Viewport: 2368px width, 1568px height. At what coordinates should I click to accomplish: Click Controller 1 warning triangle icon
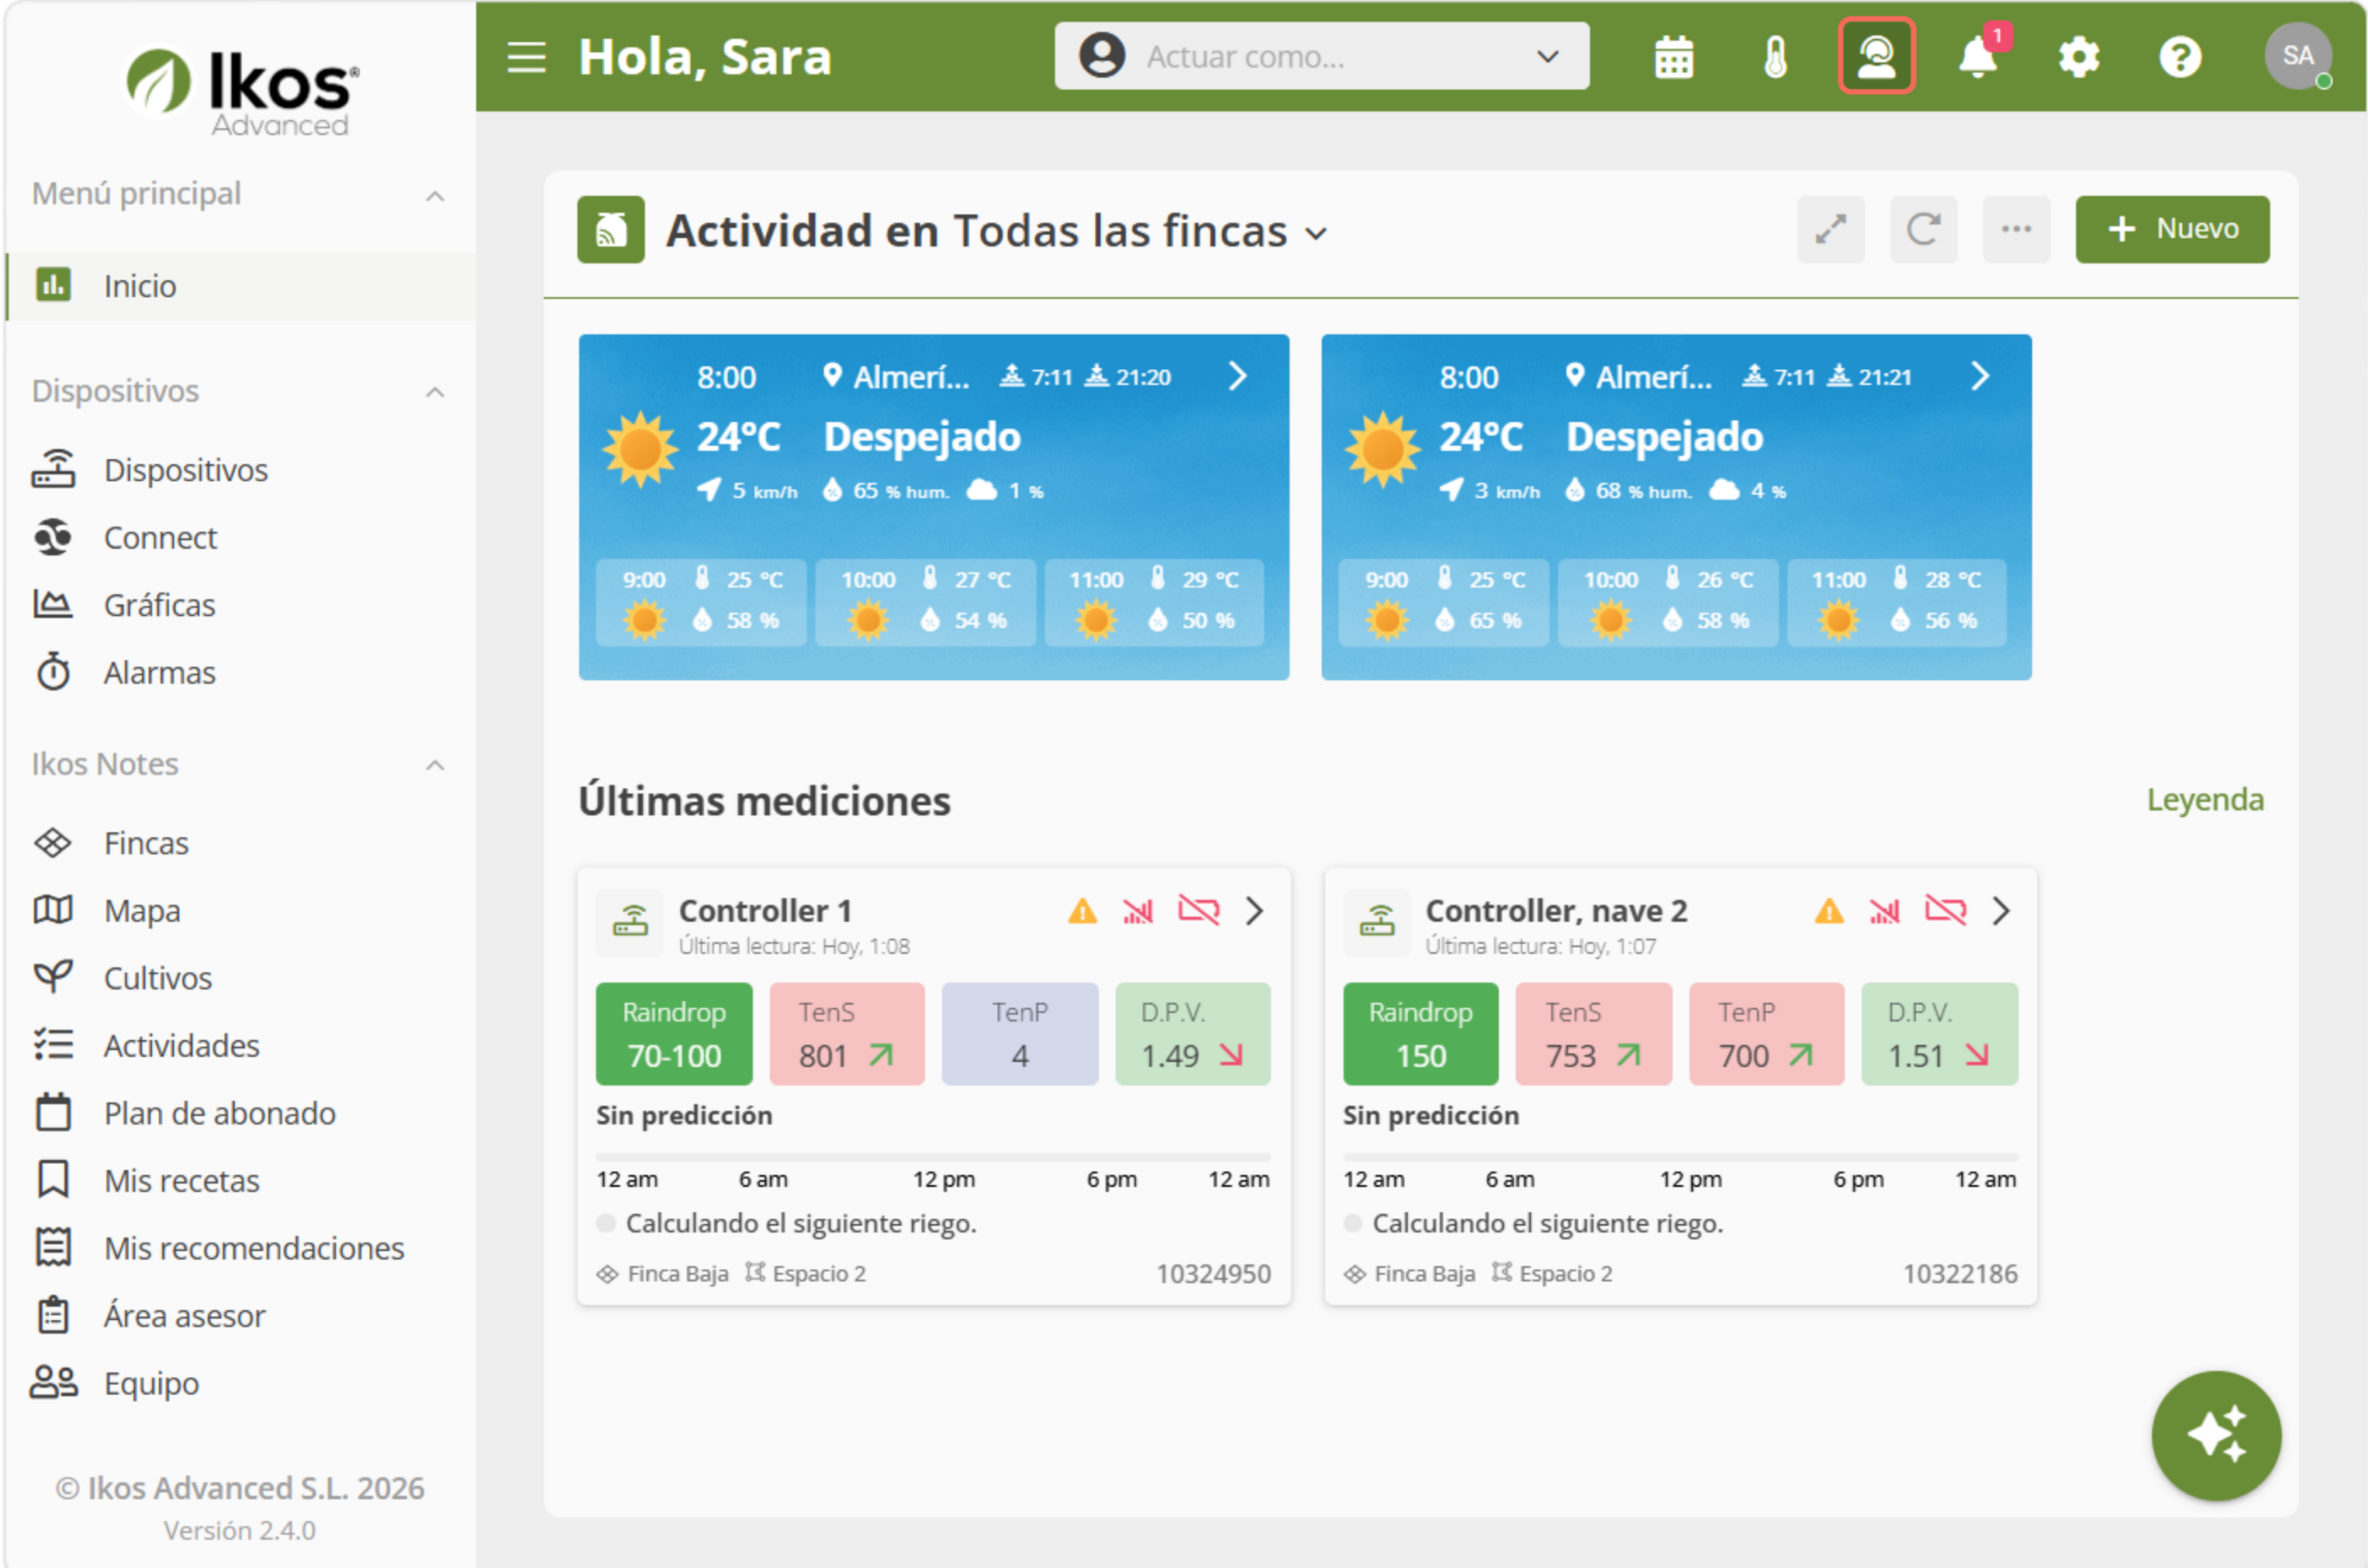coord(1082,911)
